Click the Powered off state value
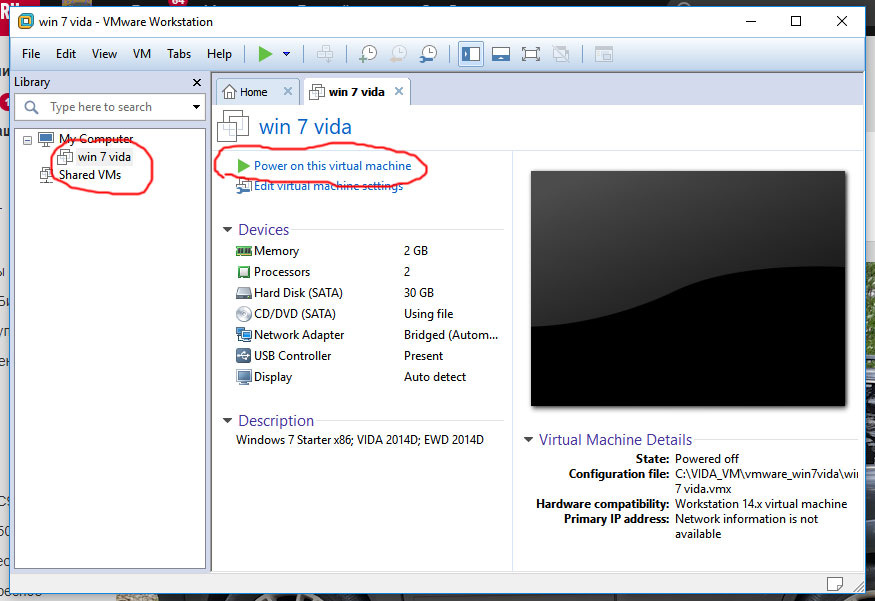875x601 pixels. point(706,459)
